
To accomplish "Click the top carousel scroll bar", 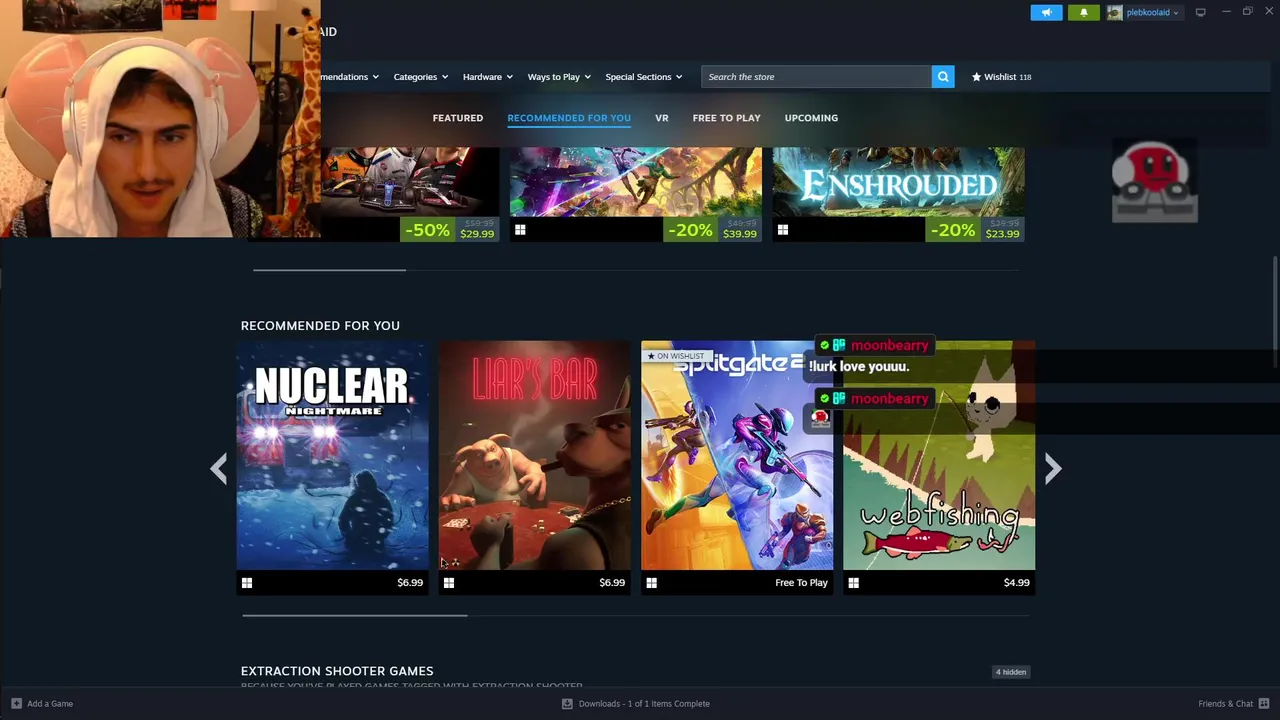I will pos(329,270).
